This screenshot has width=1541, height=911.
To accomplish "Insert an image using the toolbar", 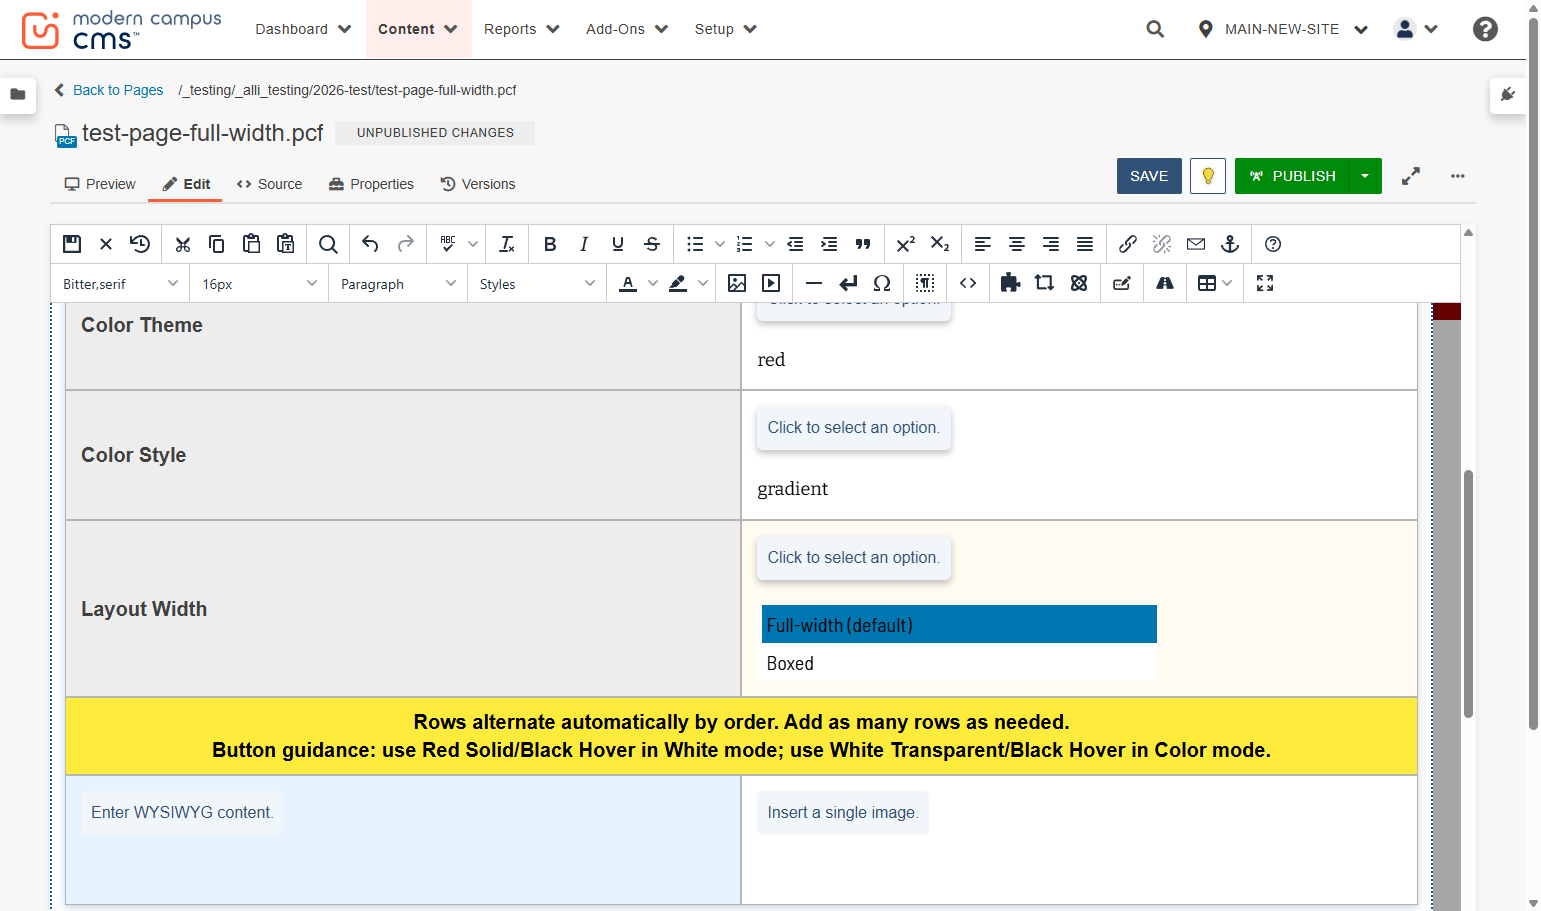I will click(737, 283).
